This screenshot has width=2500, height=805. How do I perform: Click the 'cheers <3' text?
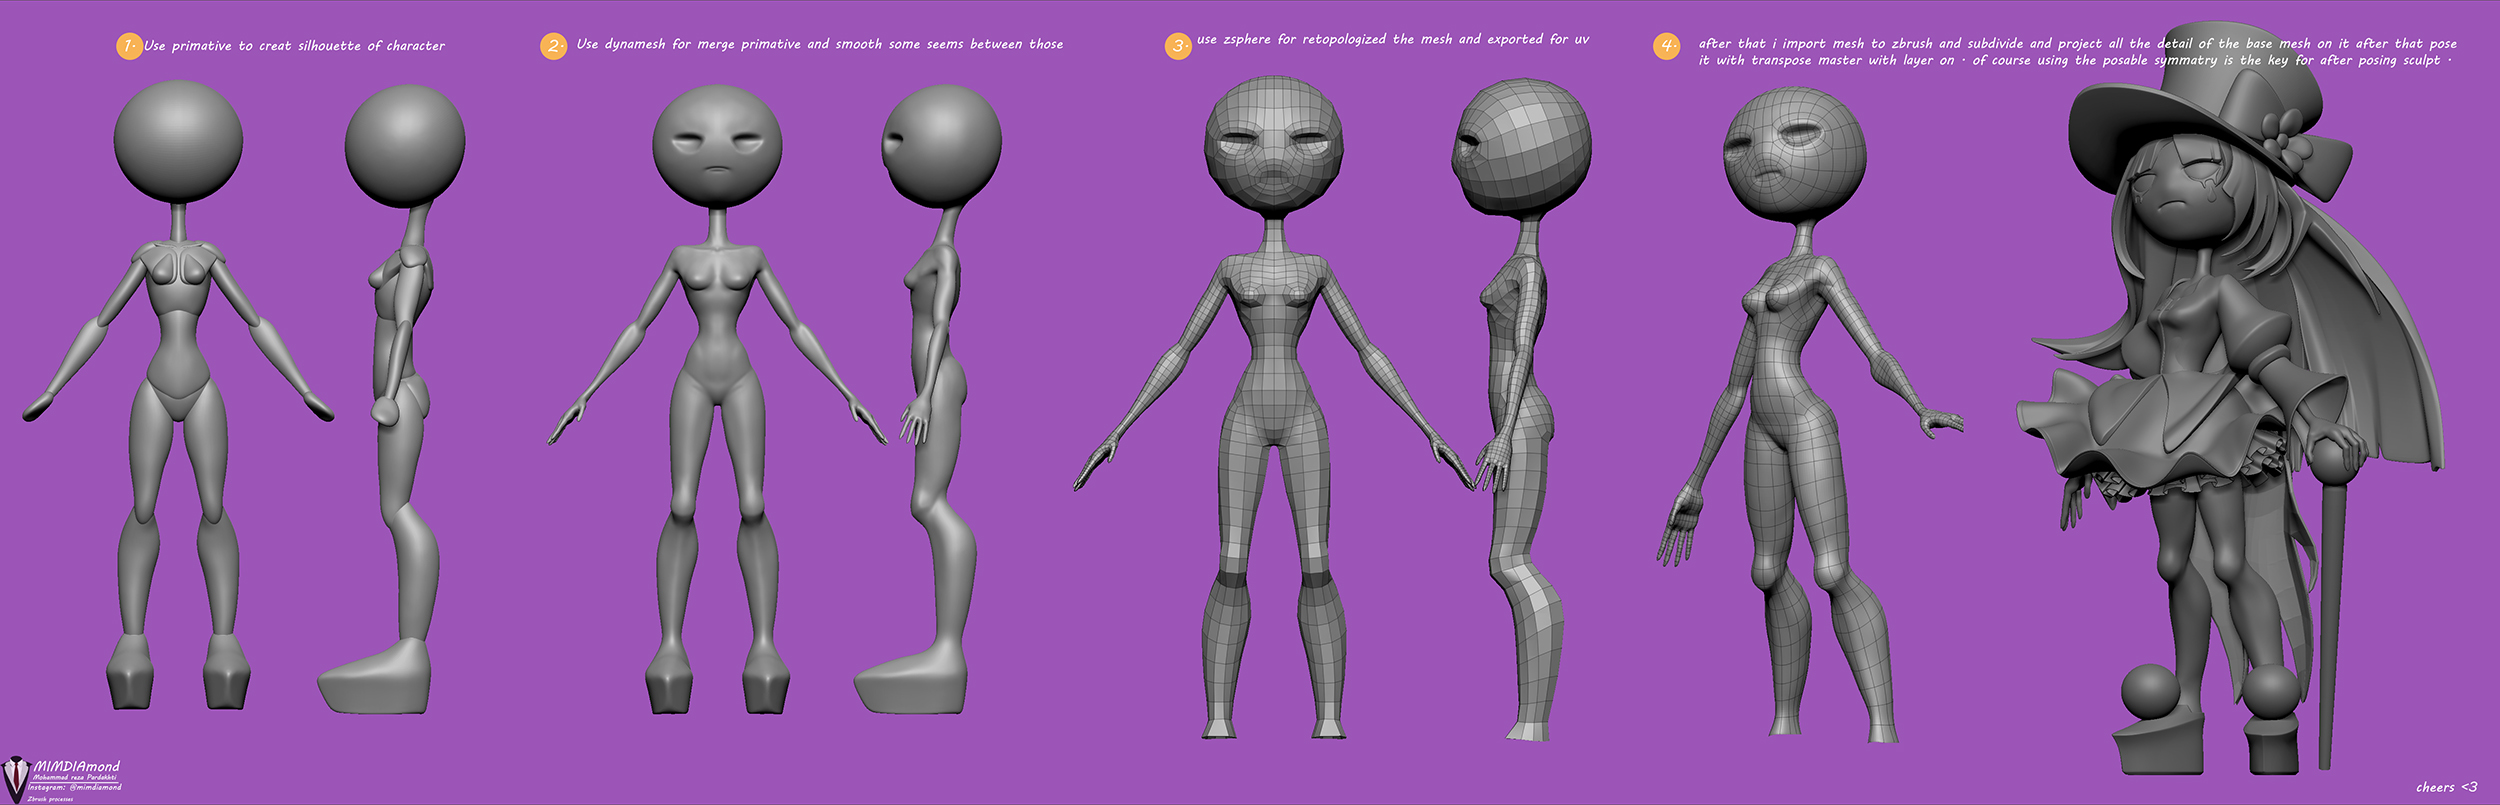pyautogui.click(x=2446, y=787)
